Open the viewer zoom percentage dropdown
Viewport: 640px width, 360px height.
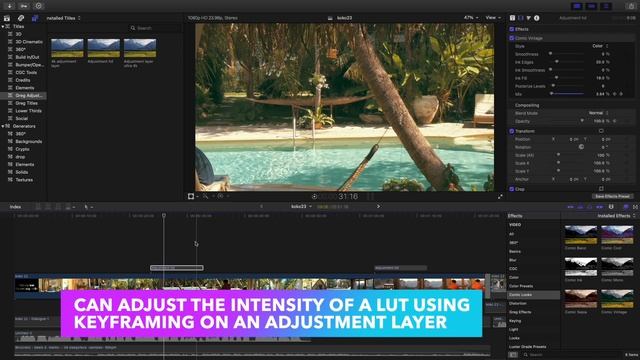471,18
